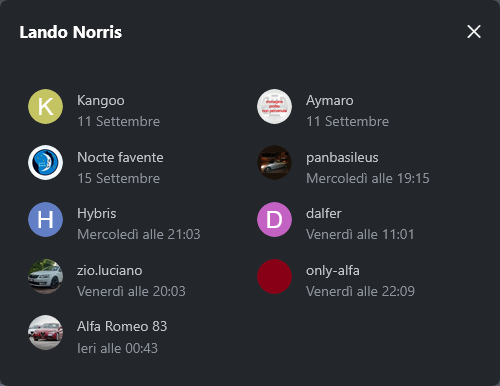The width and height of the screenshot is (500, 386).
Task: Open Aymaro's profile picture
Action: tap(274, 107)
